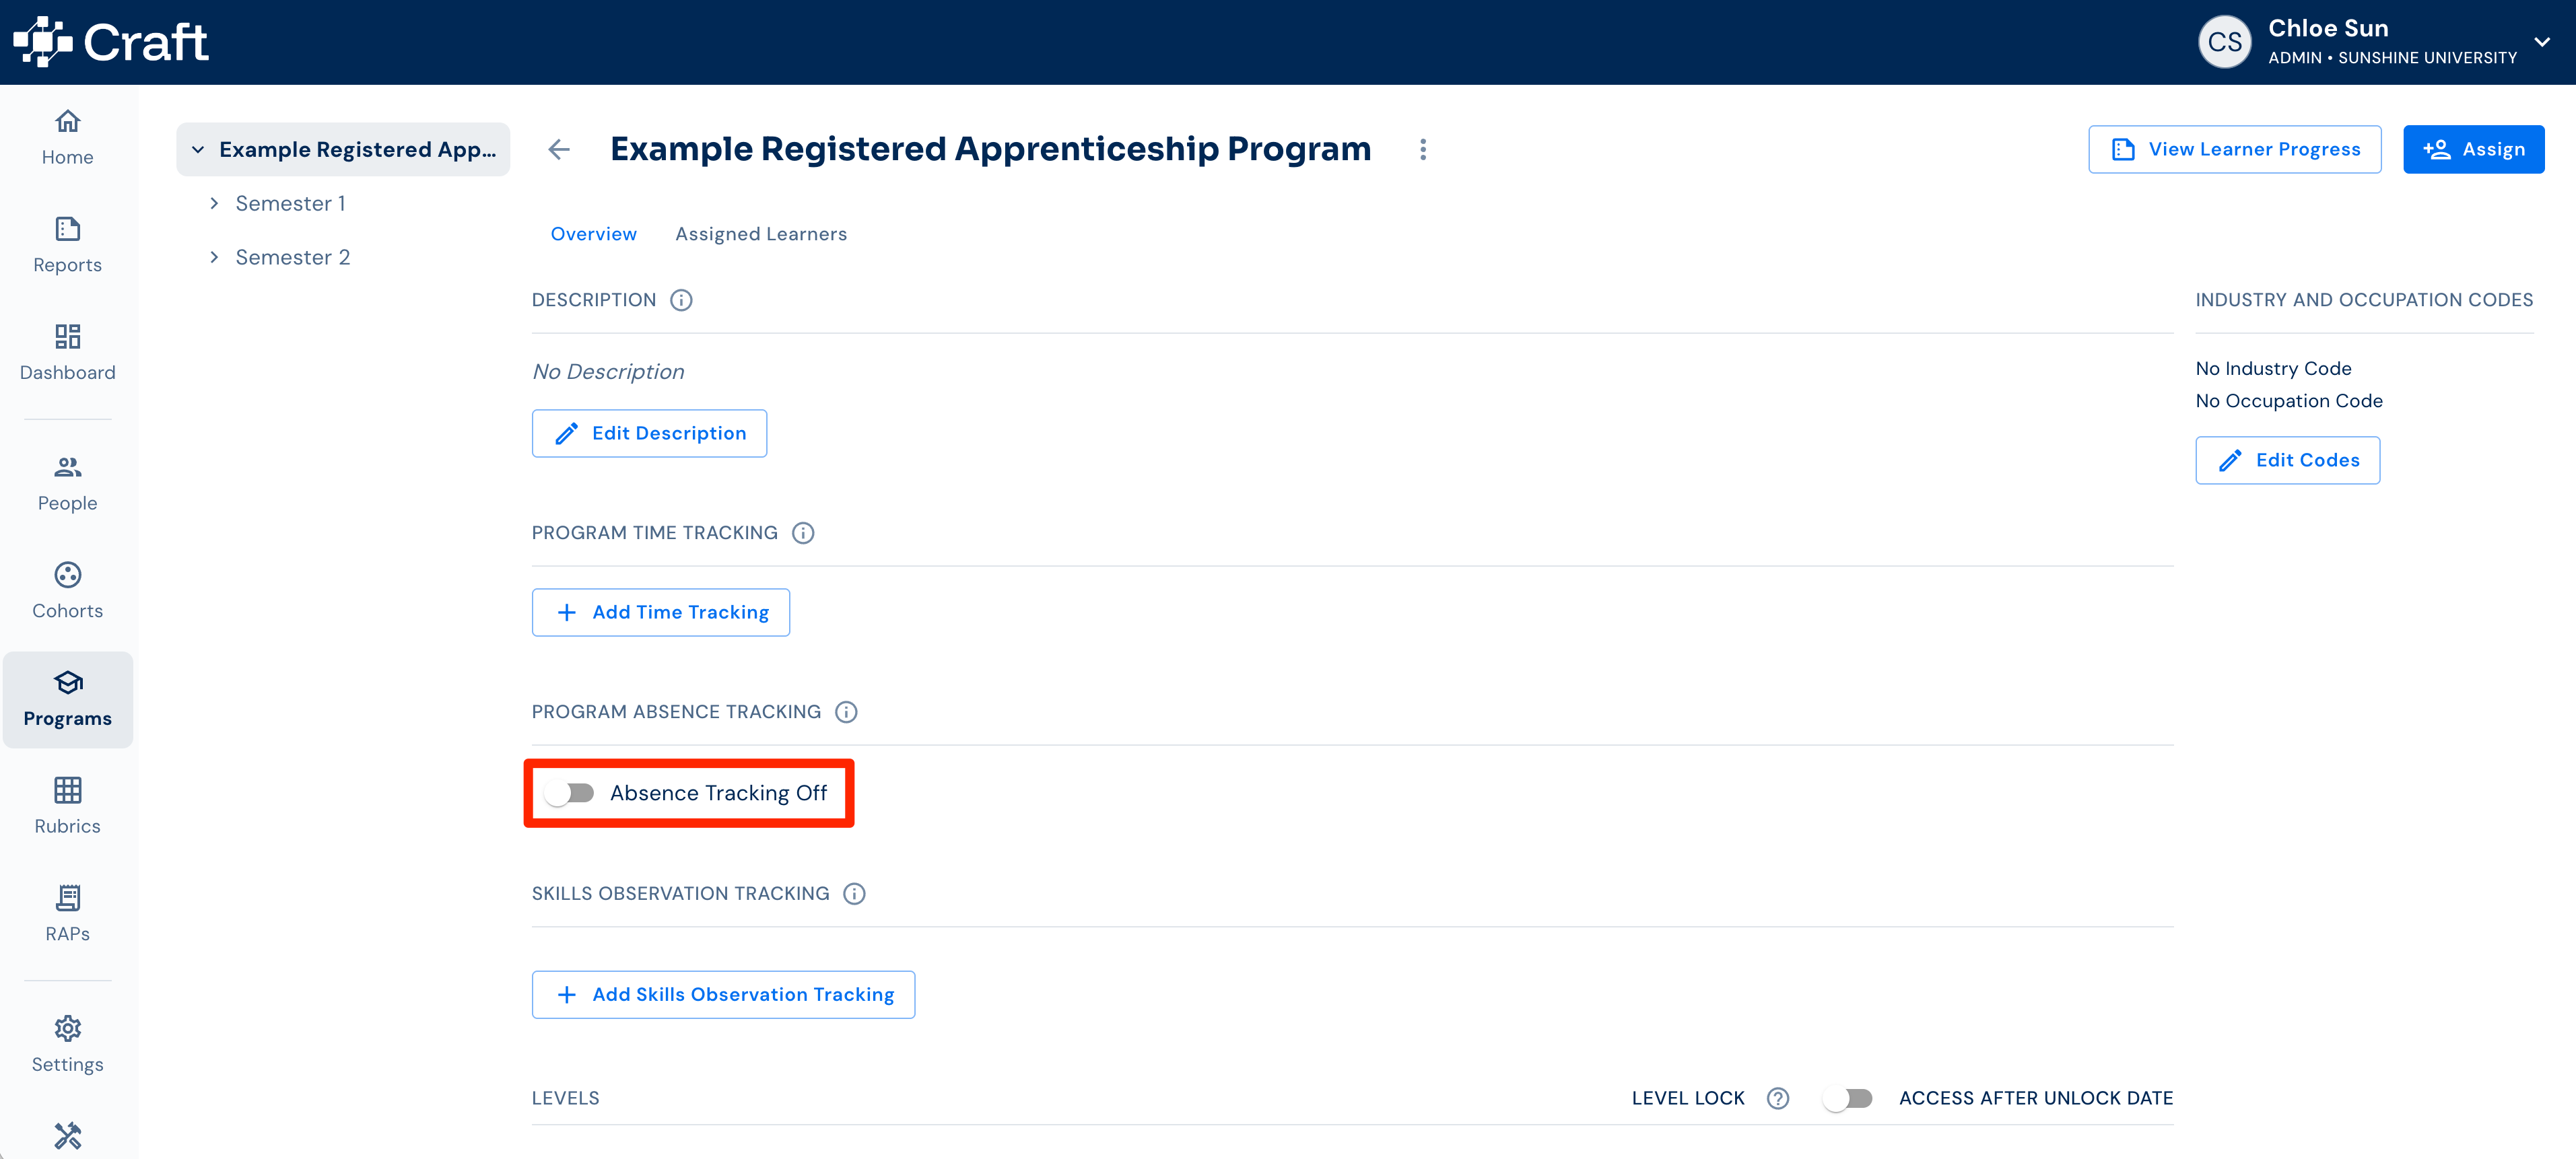2576x1159 pixels.
Task: Expand the Semester 2 tree item
Action: 213,257
